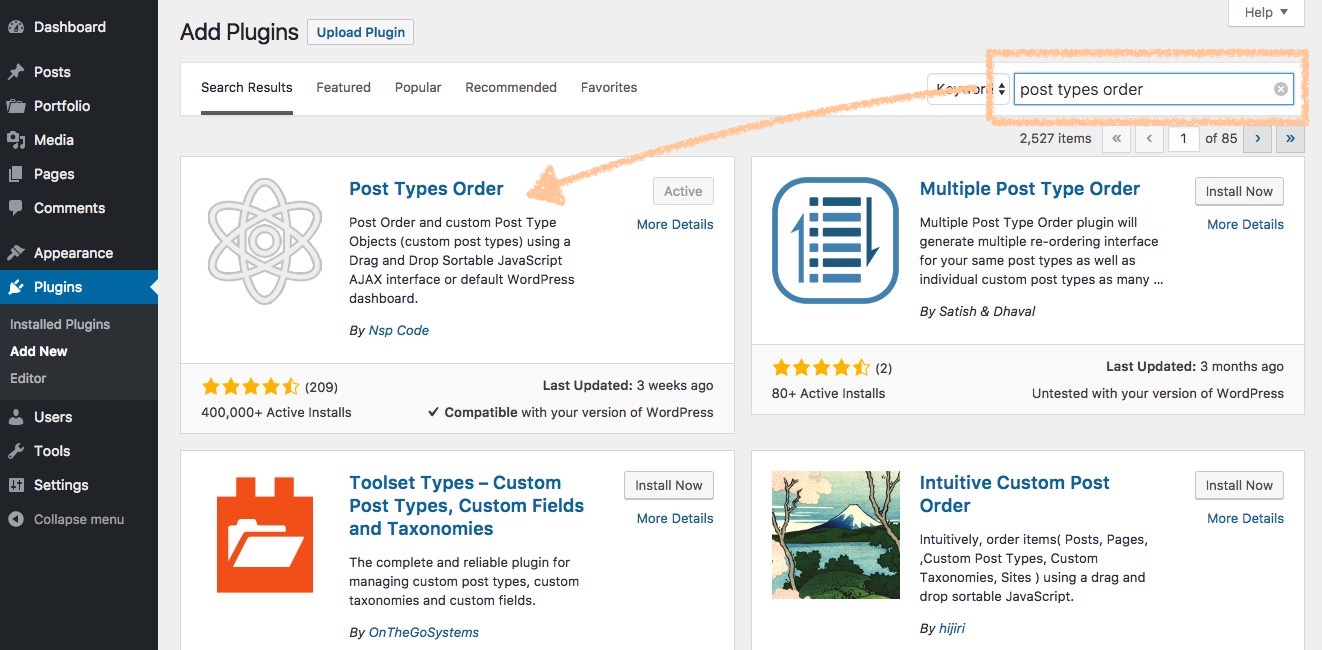The height and width of the screenshot is (650, 1322).
Task: Click the Upload Plugin button
Action: [361, 32]
